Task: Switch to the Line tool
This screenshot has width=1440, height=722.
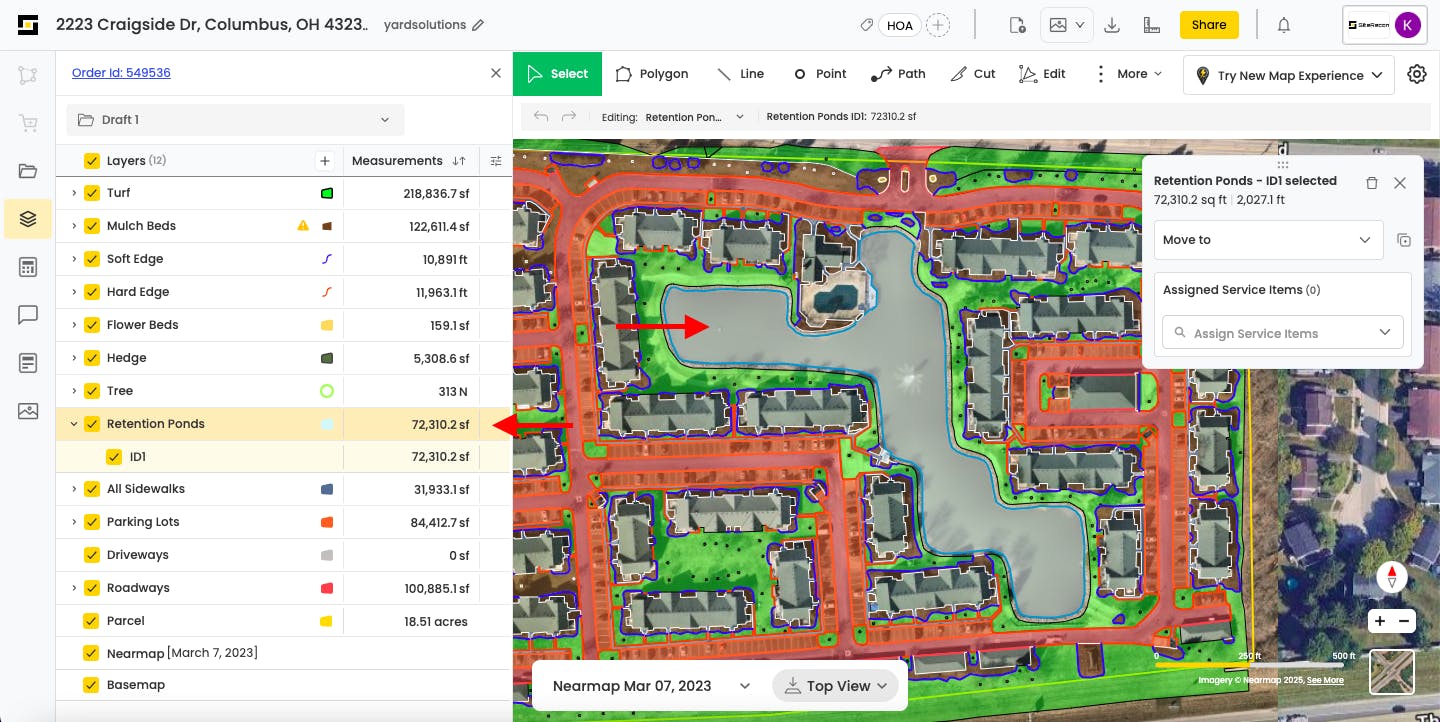Action: click(x=740, y=74)
